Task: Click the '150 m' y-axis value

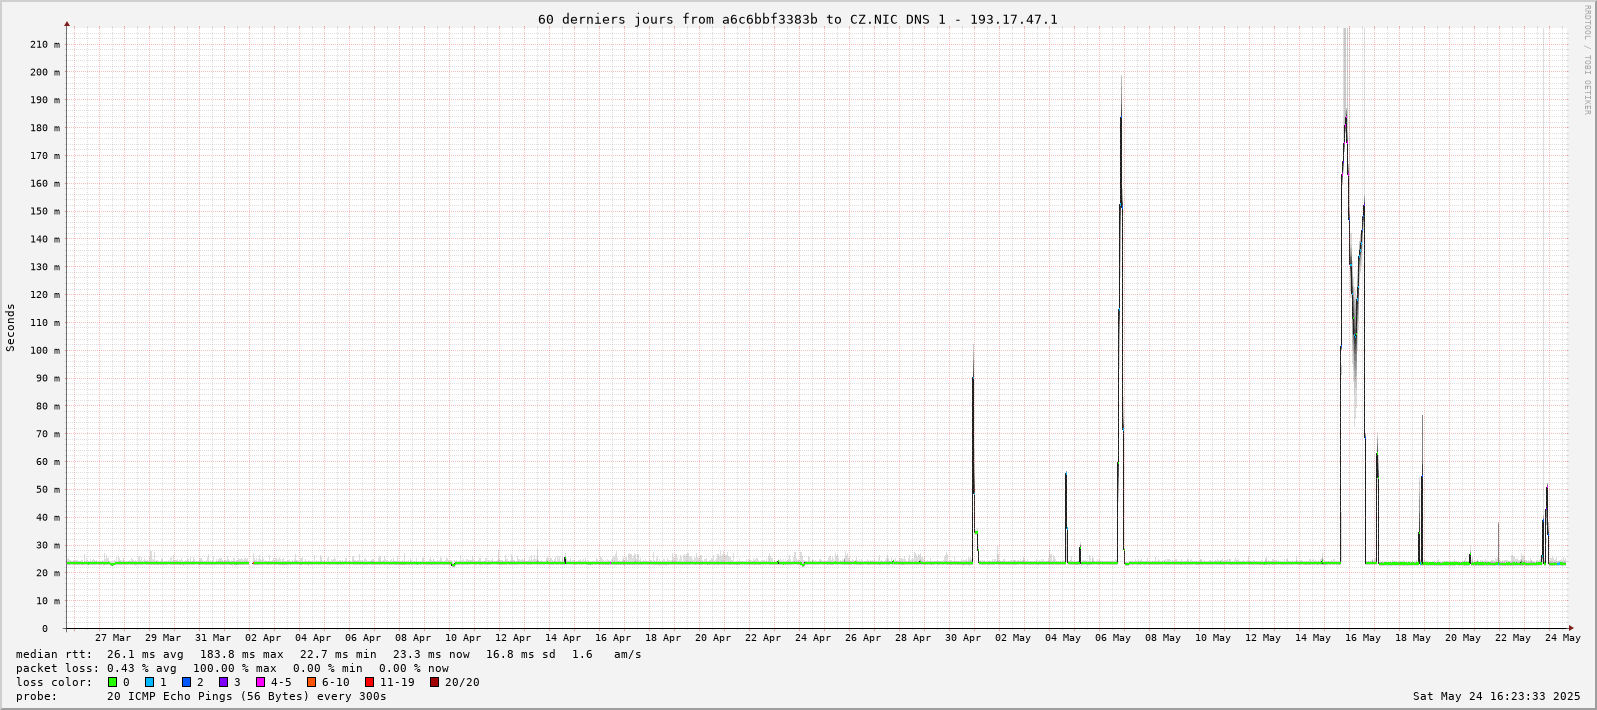Action: point(45,211)
